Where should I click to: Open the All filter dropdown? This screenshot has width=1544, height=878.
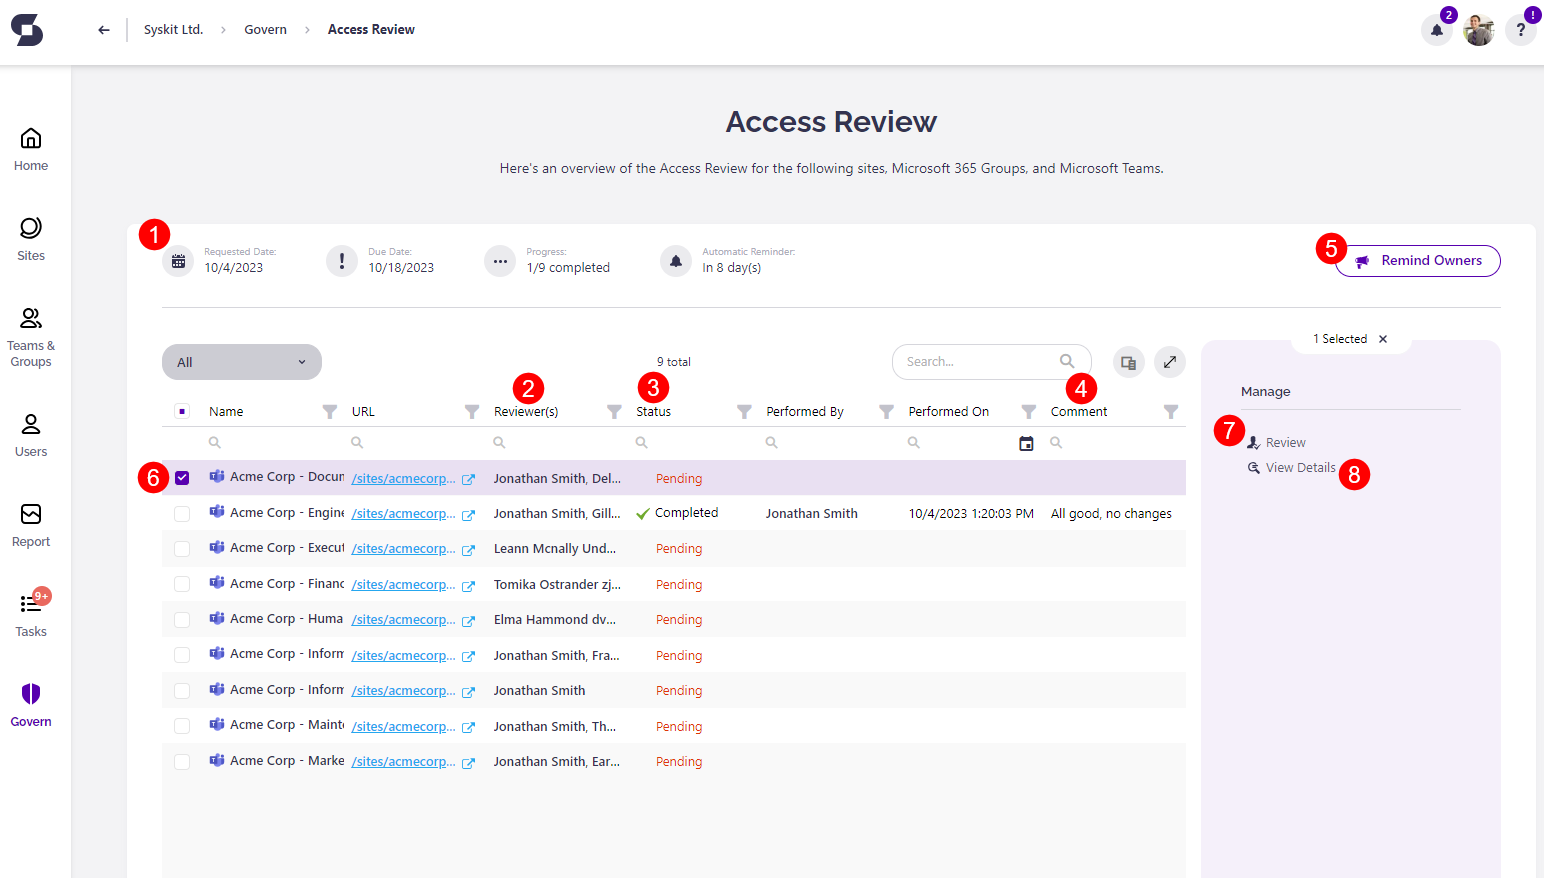click(241, 361)
